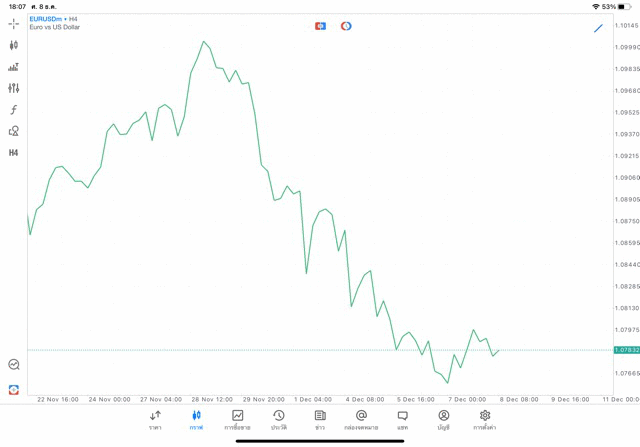The height and width of the screenshot is (447, 640).
Task: Open the indicators function icon
Action: 14,110
